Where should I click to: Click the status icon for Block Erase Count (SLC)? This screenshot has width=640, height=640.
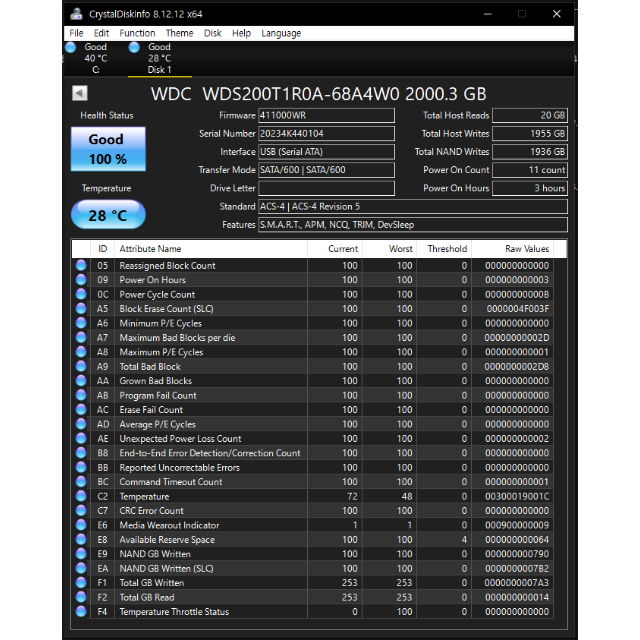click(x=81, y=309)
